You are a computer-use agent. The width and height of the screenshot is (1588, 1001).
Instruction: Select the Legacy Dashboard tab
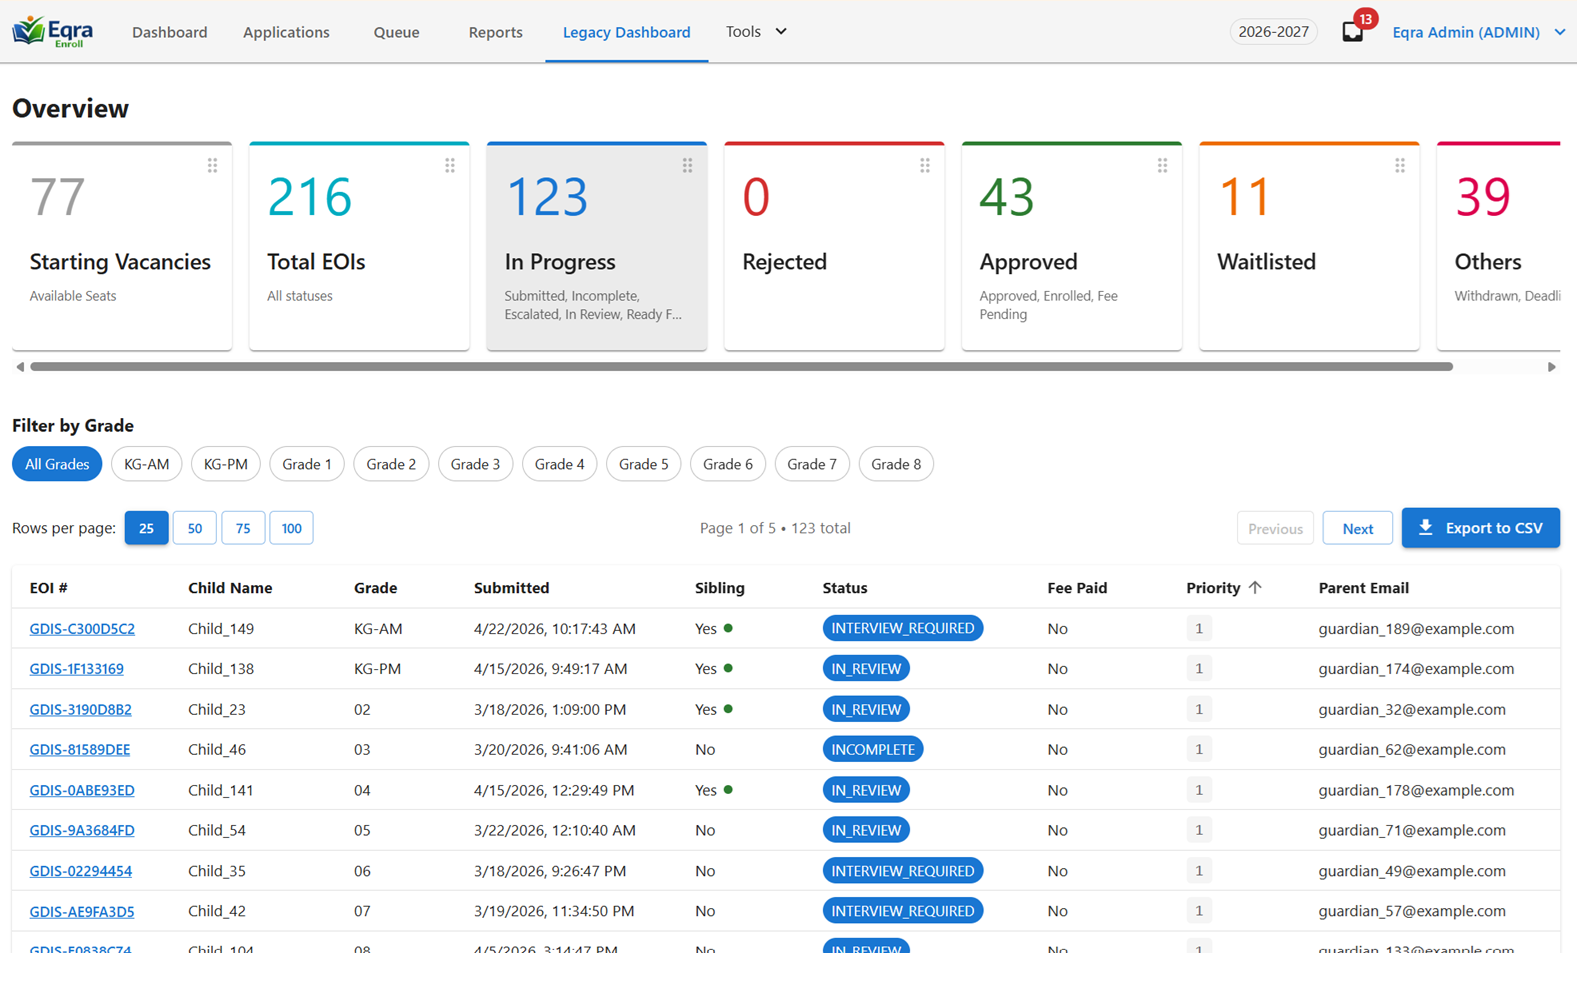[x=627, y=32]
